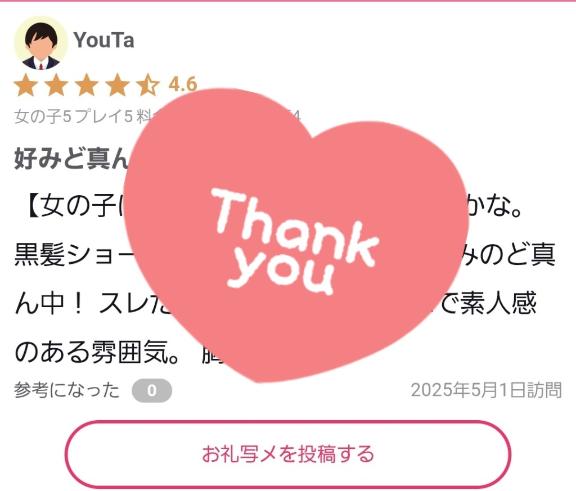Click the 4.6 rating score
Image resolution: width=576 pixels, height=491 pixels.
(183, 84)
